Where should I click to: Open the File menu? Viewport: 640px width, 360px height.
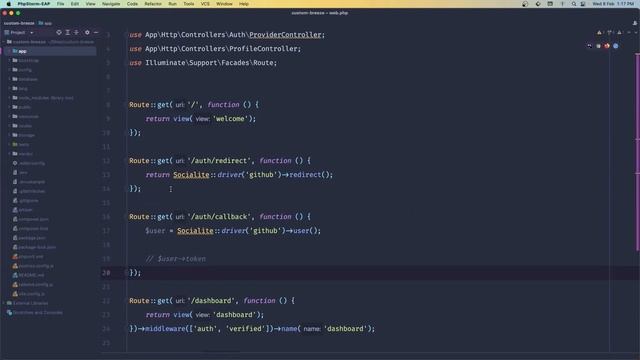[60, 4]
